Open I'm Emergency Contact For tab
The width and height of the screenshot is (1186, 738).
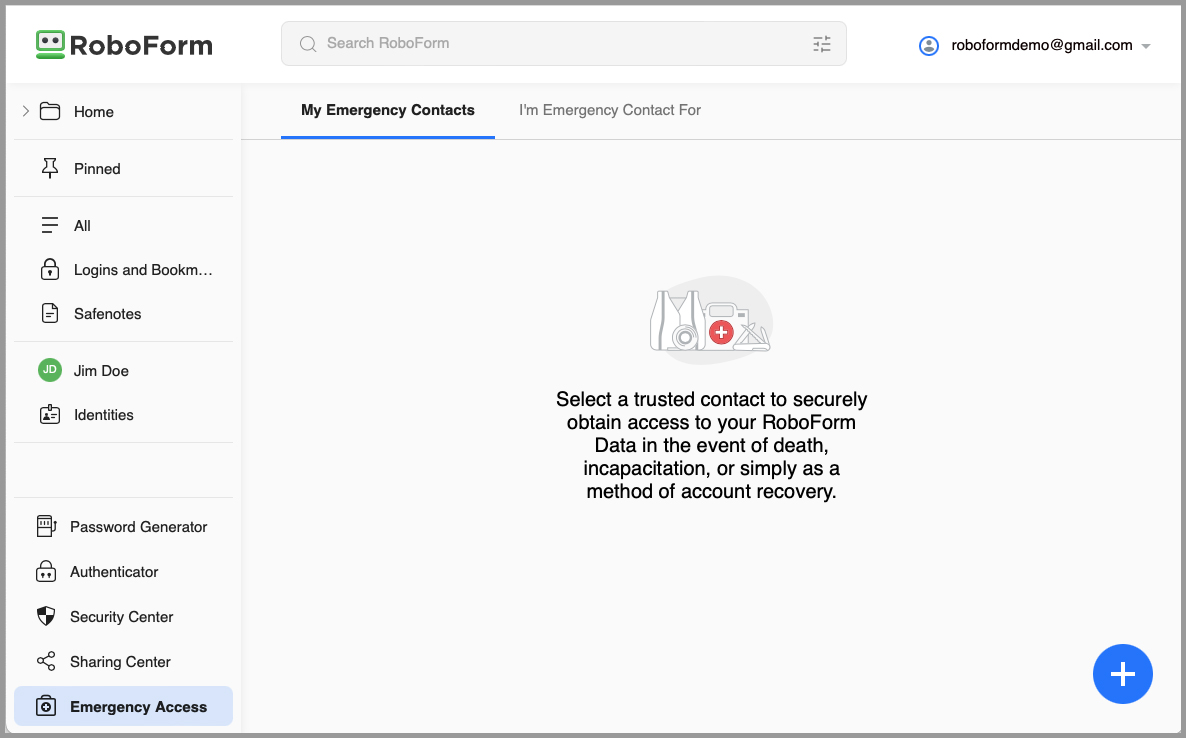tap(610, 110)
